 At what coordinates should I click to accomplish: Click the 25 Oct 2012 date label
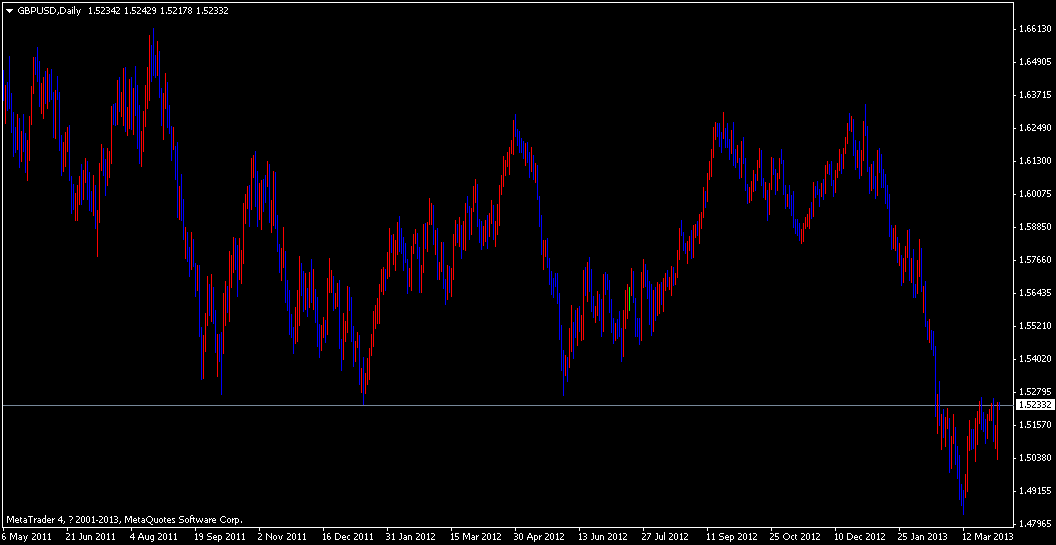point(795,536)
